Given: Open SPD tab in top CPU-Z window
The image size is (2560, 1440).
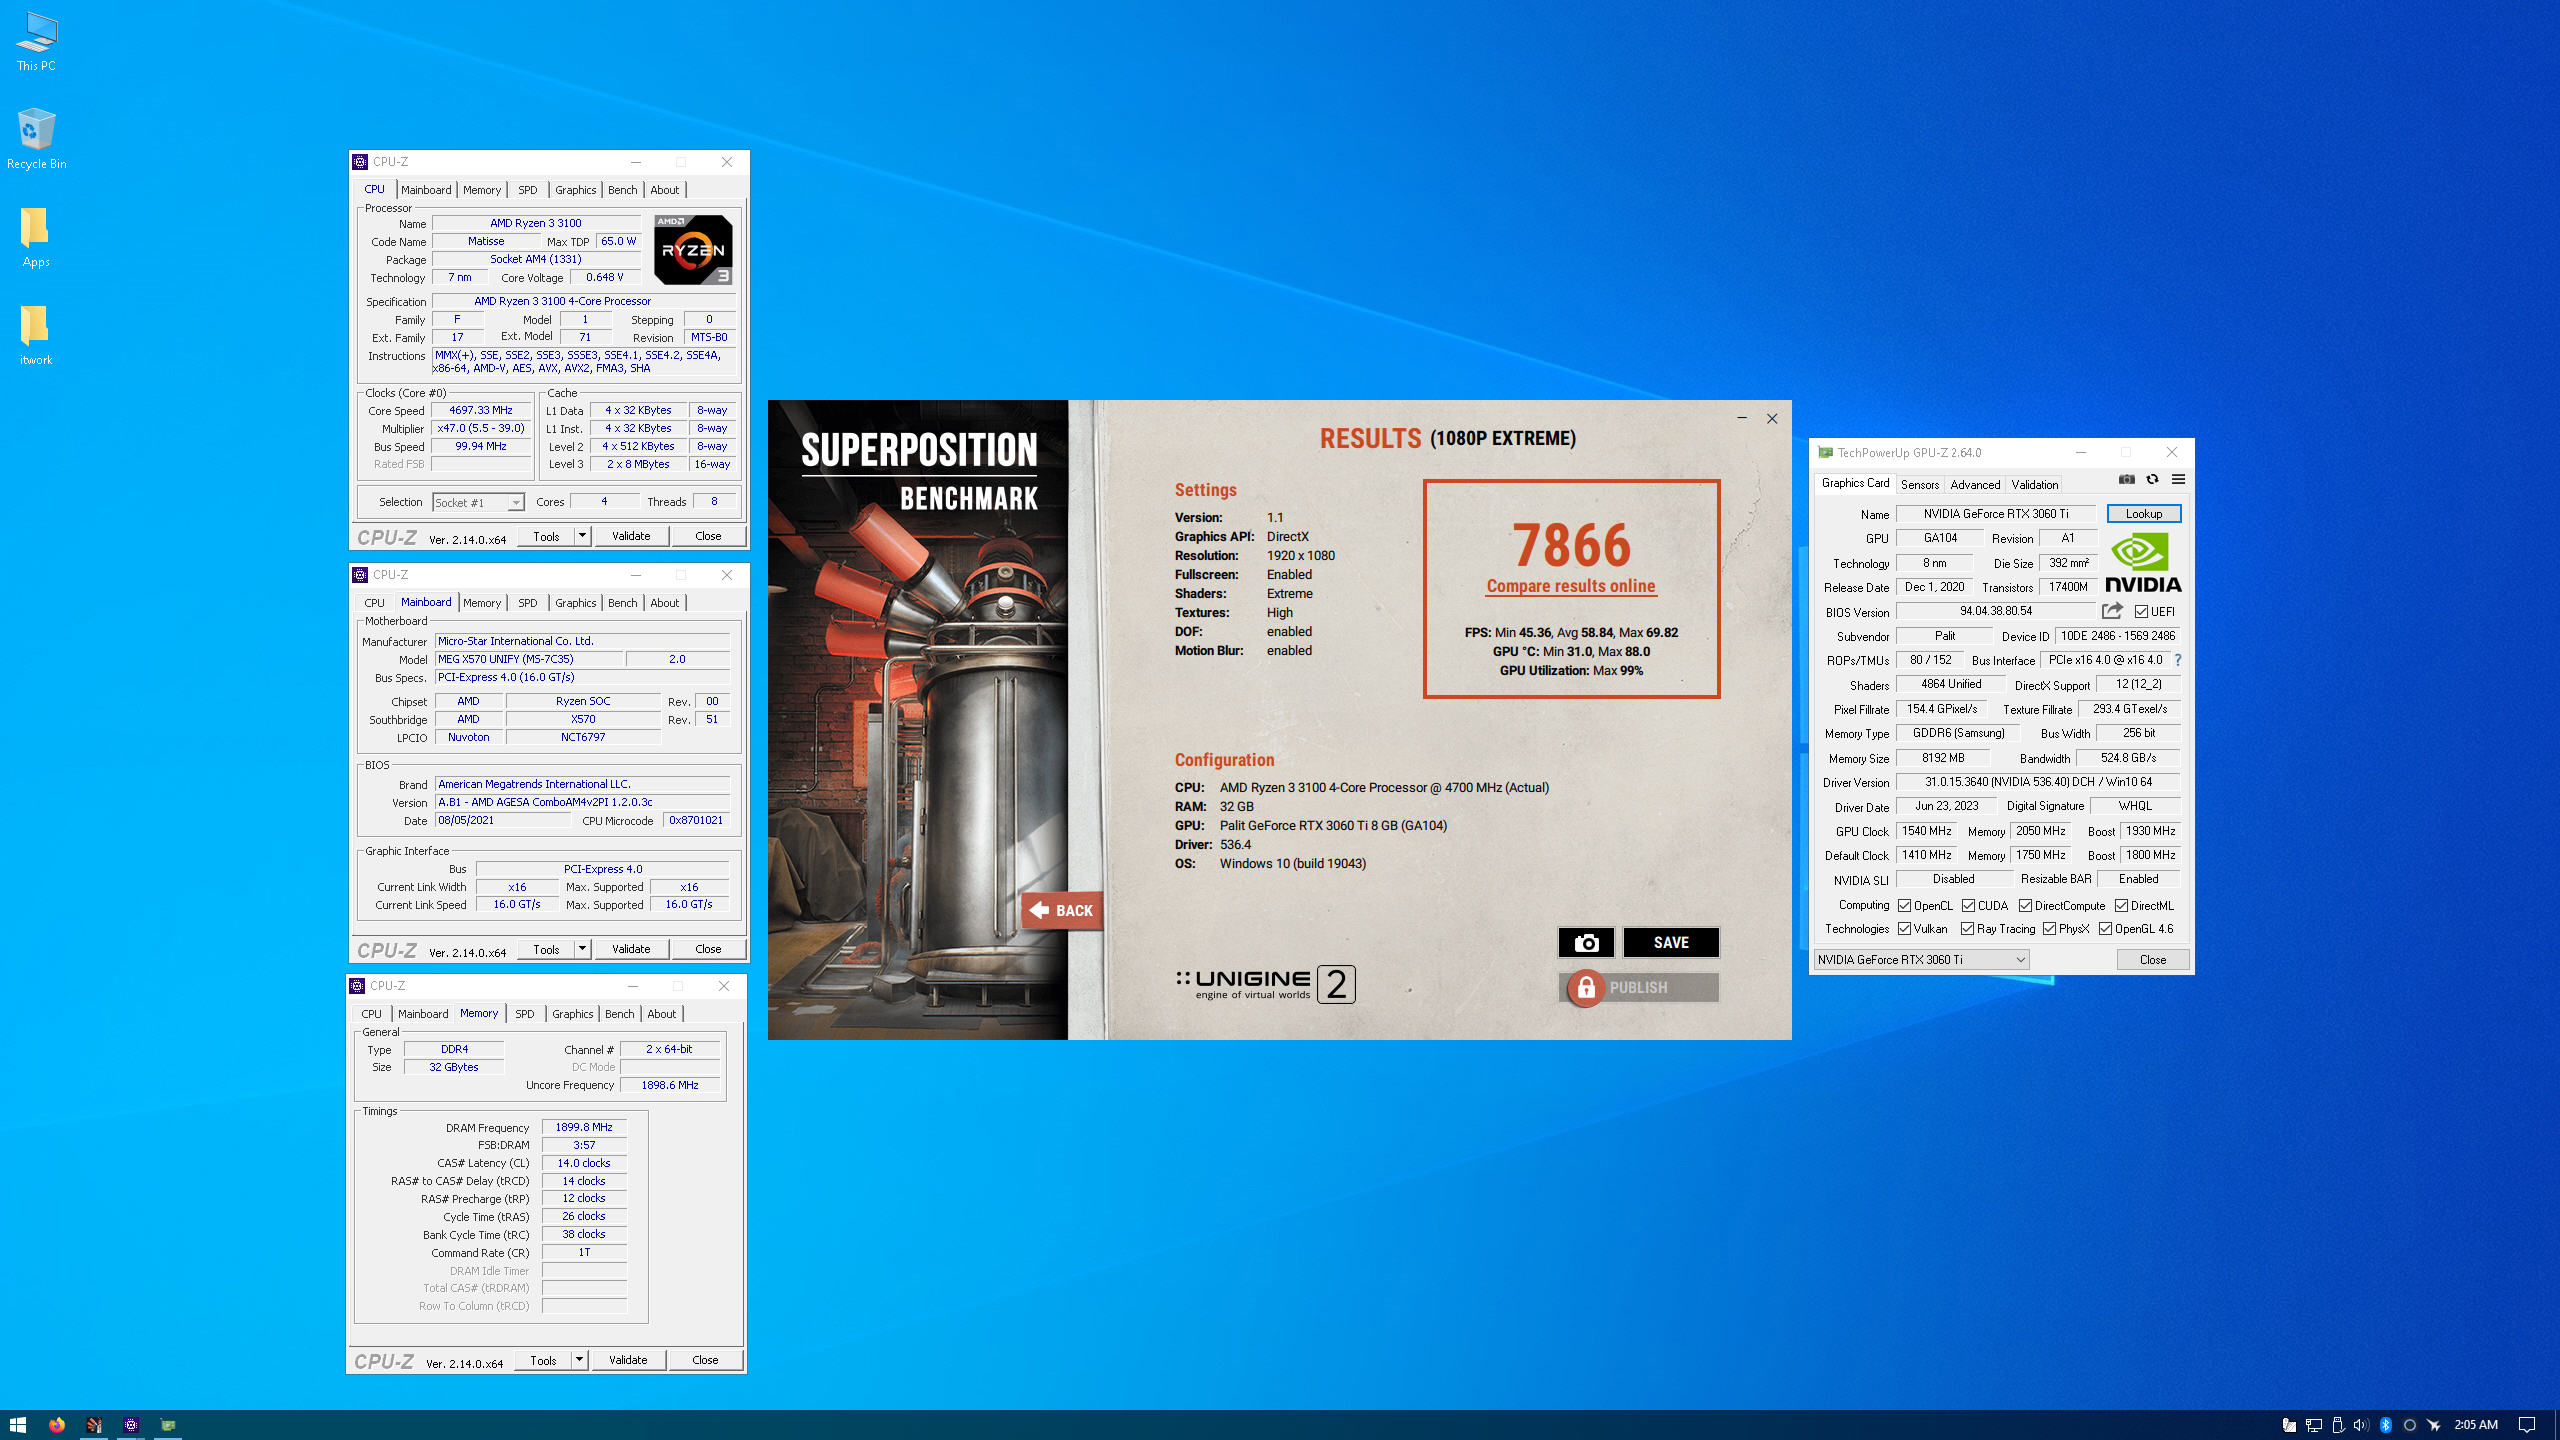Looking at the screenshot, I should tap(528, 190).
